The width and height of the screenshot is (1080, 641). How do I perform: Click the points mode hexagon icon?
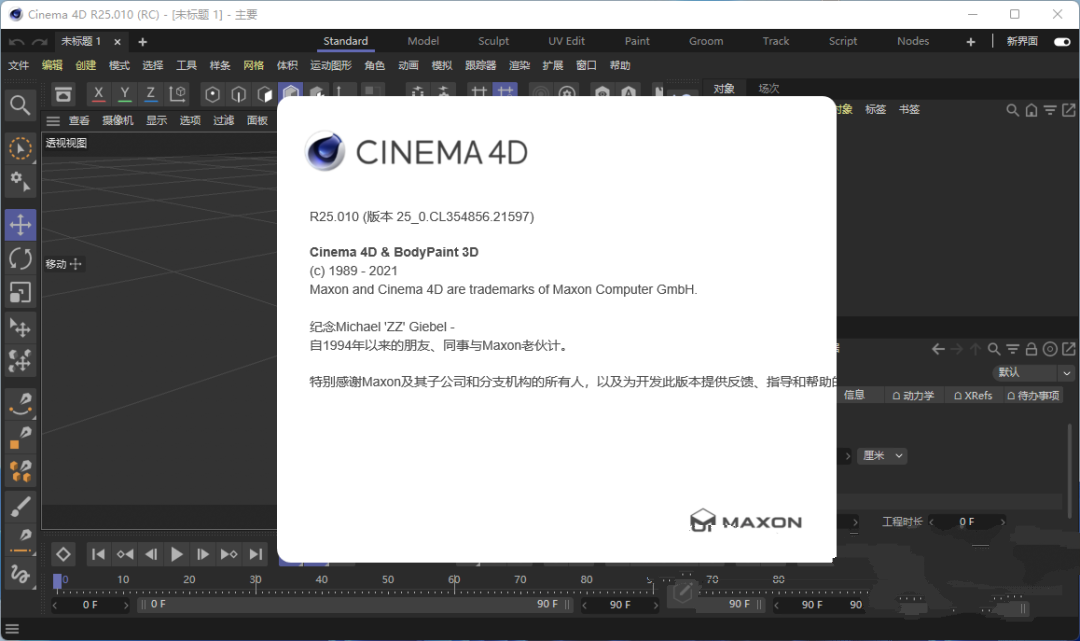(x=213, y=94)
